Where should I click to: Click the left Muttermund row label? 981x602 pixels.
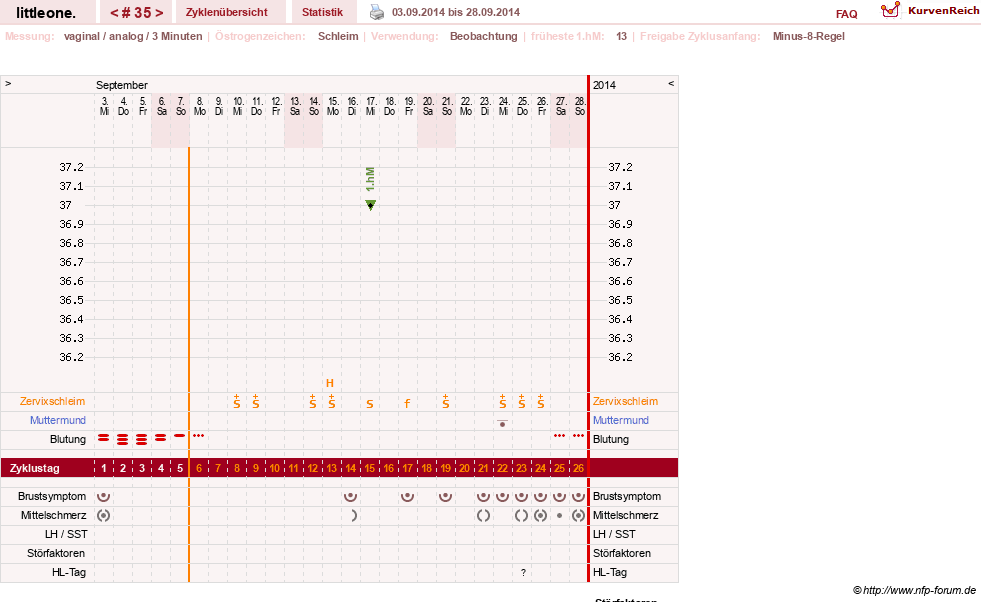[58, 420]
